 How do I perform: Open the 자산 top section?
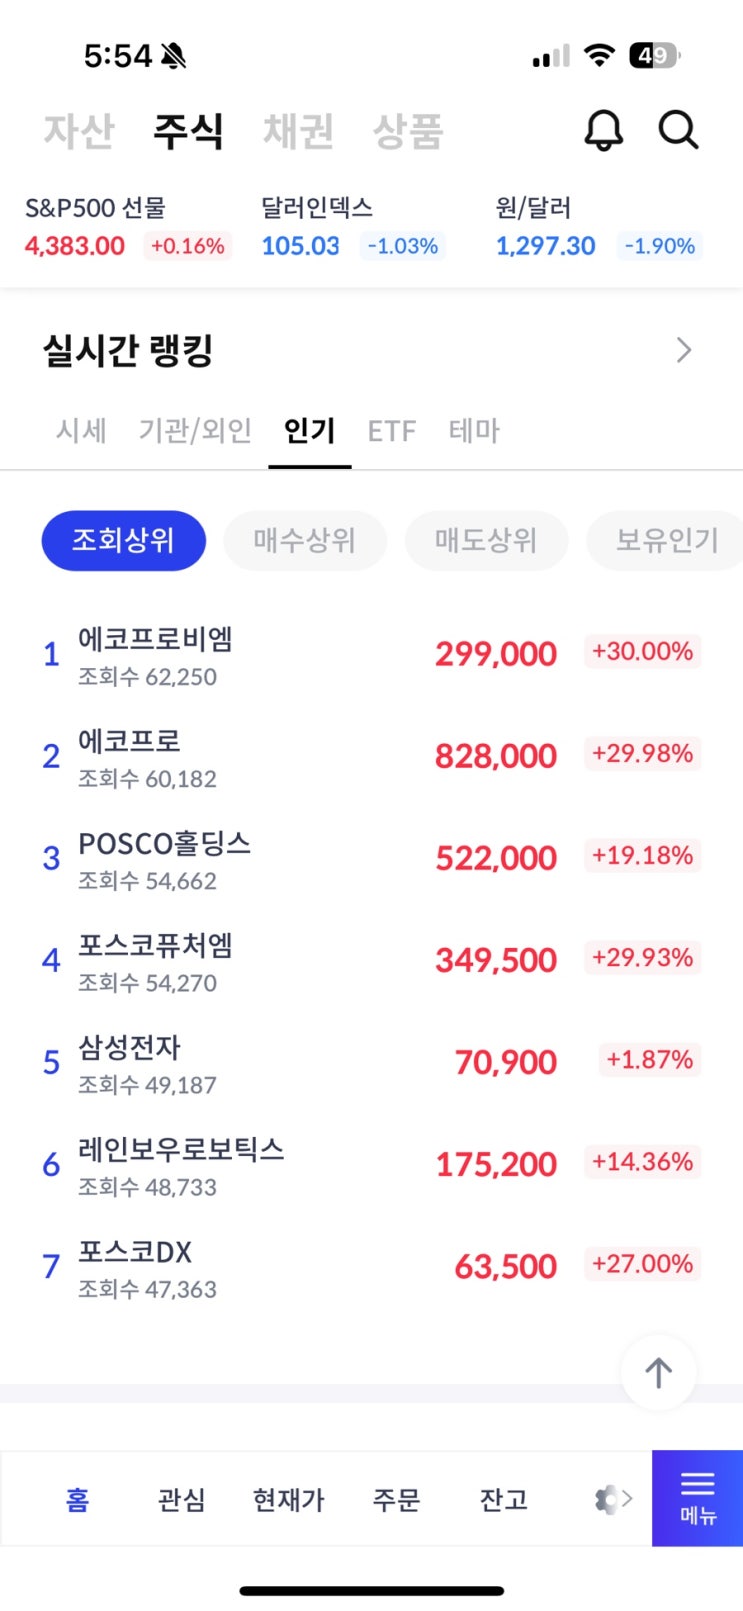79,131
